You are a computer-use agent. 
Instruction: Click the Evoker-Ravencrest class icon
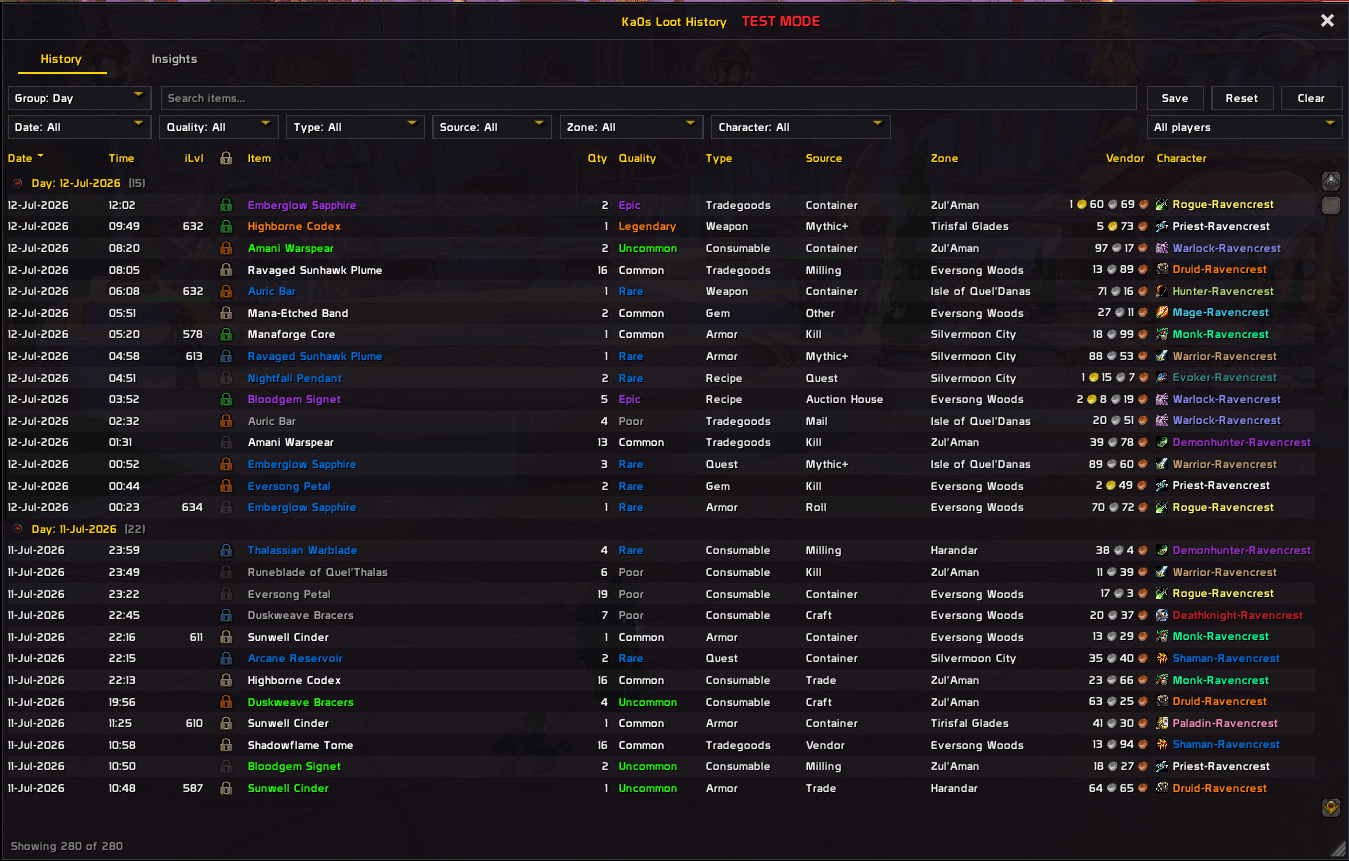tap(1162, 378)
